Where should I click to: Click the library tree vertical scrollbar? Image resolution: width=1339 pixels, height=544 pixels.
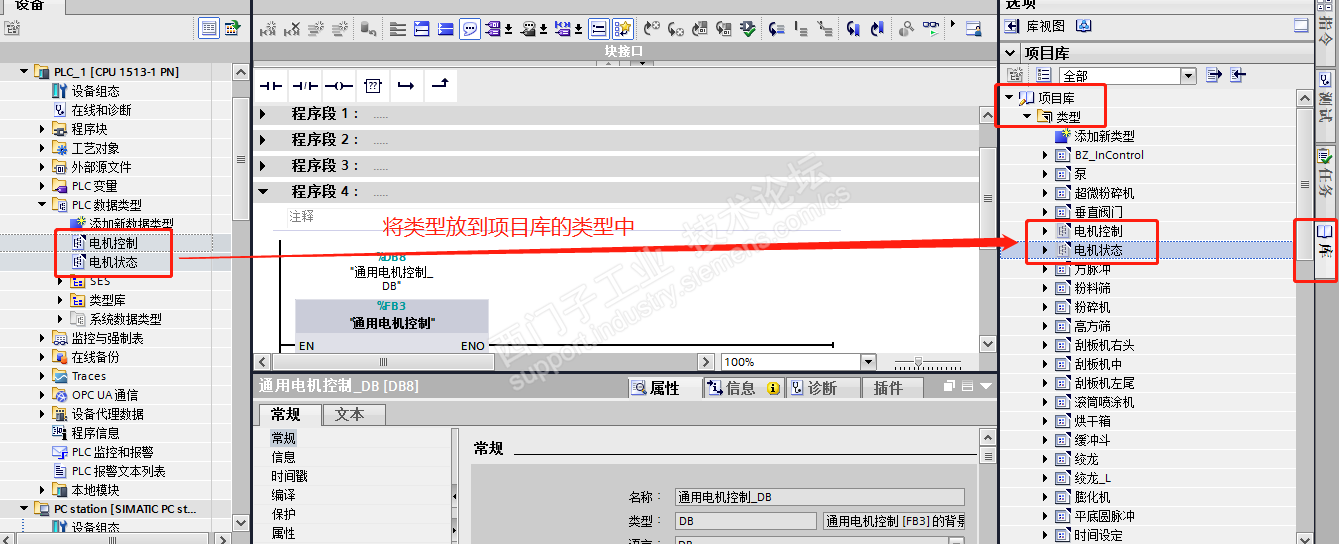tap(1304, 183)
